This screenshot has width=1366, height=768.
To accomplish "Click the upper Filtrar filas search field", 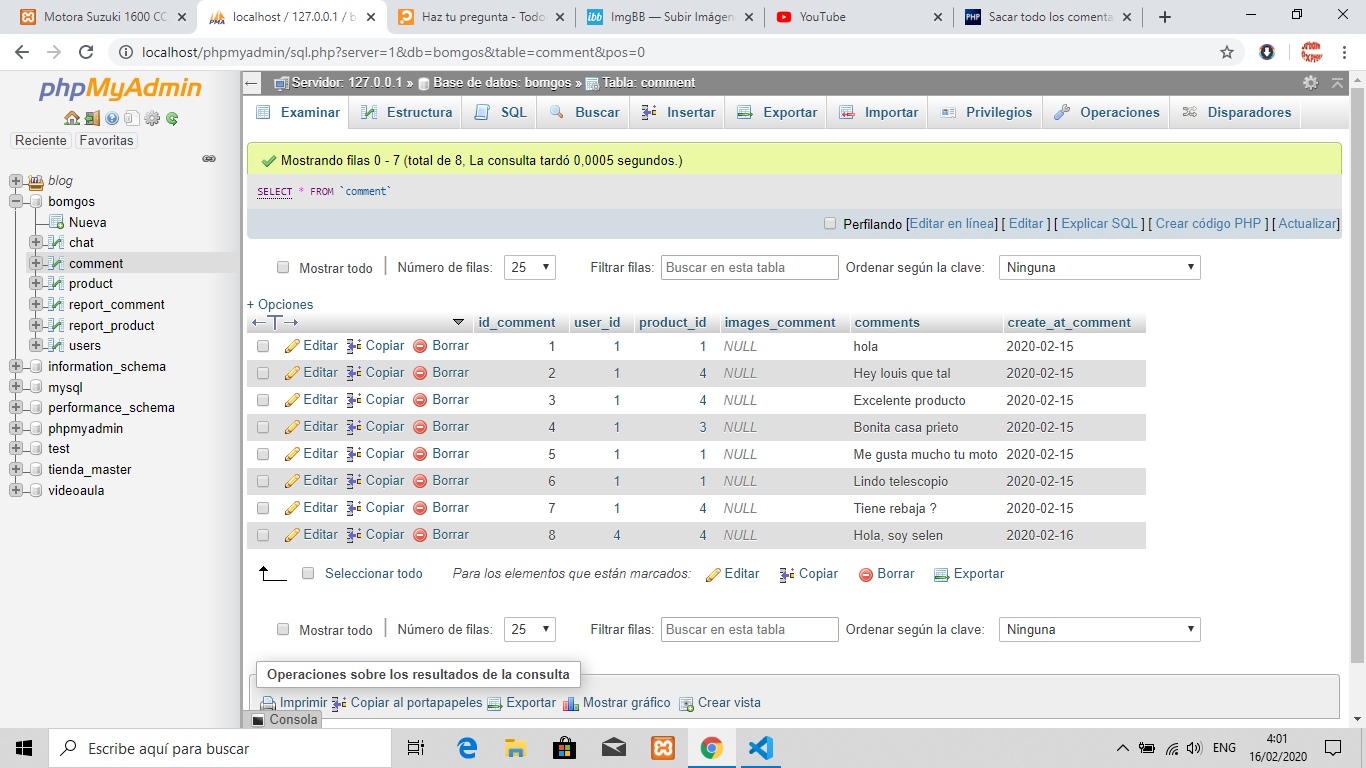I will click(x=749, y=267).
